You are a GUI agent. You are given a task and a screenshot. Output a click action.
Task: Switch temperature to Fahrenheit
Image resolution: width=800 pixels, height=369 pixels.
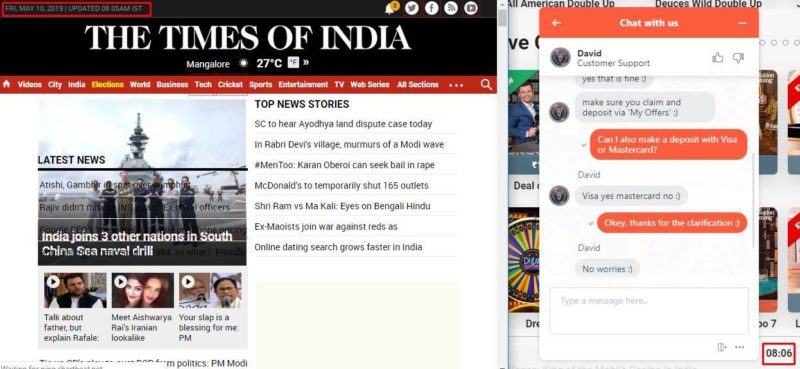click(293, 63)
